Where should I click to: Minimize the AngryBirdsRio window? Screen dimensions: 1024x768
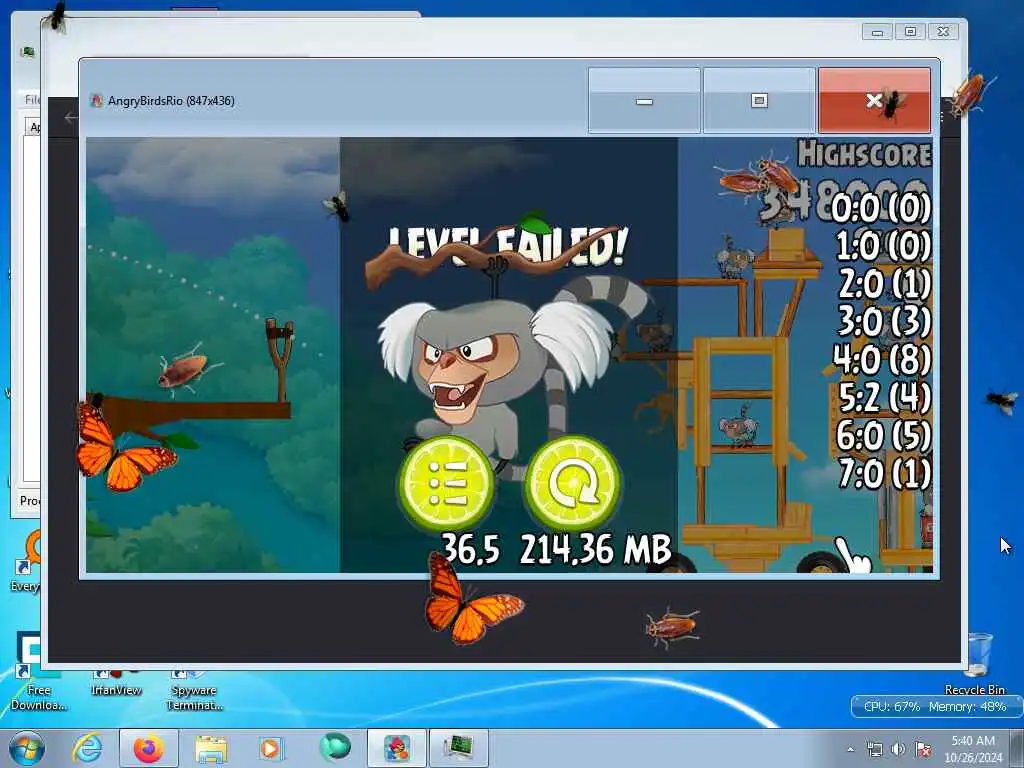point(644,101)
